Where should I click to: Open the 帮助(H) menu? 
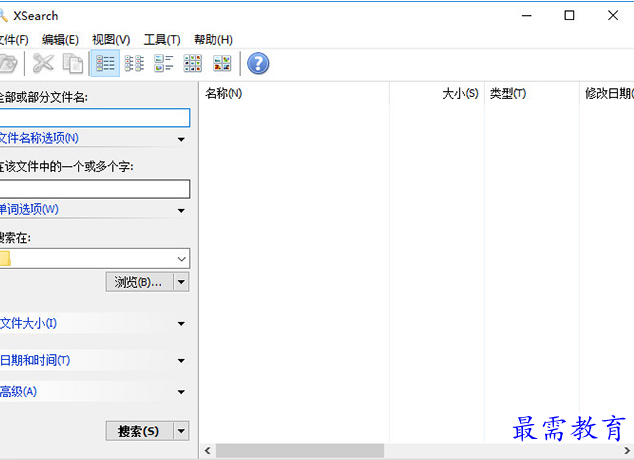pyautogui.click(x=213, y=40)
